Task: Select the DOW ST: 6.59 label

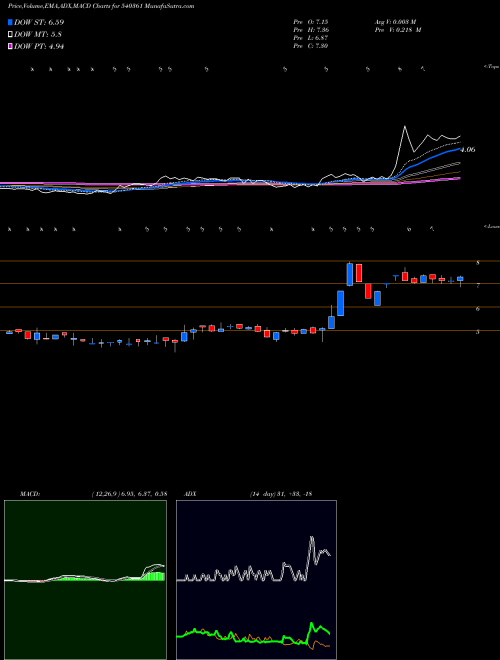Action: (x=39, y=22)
